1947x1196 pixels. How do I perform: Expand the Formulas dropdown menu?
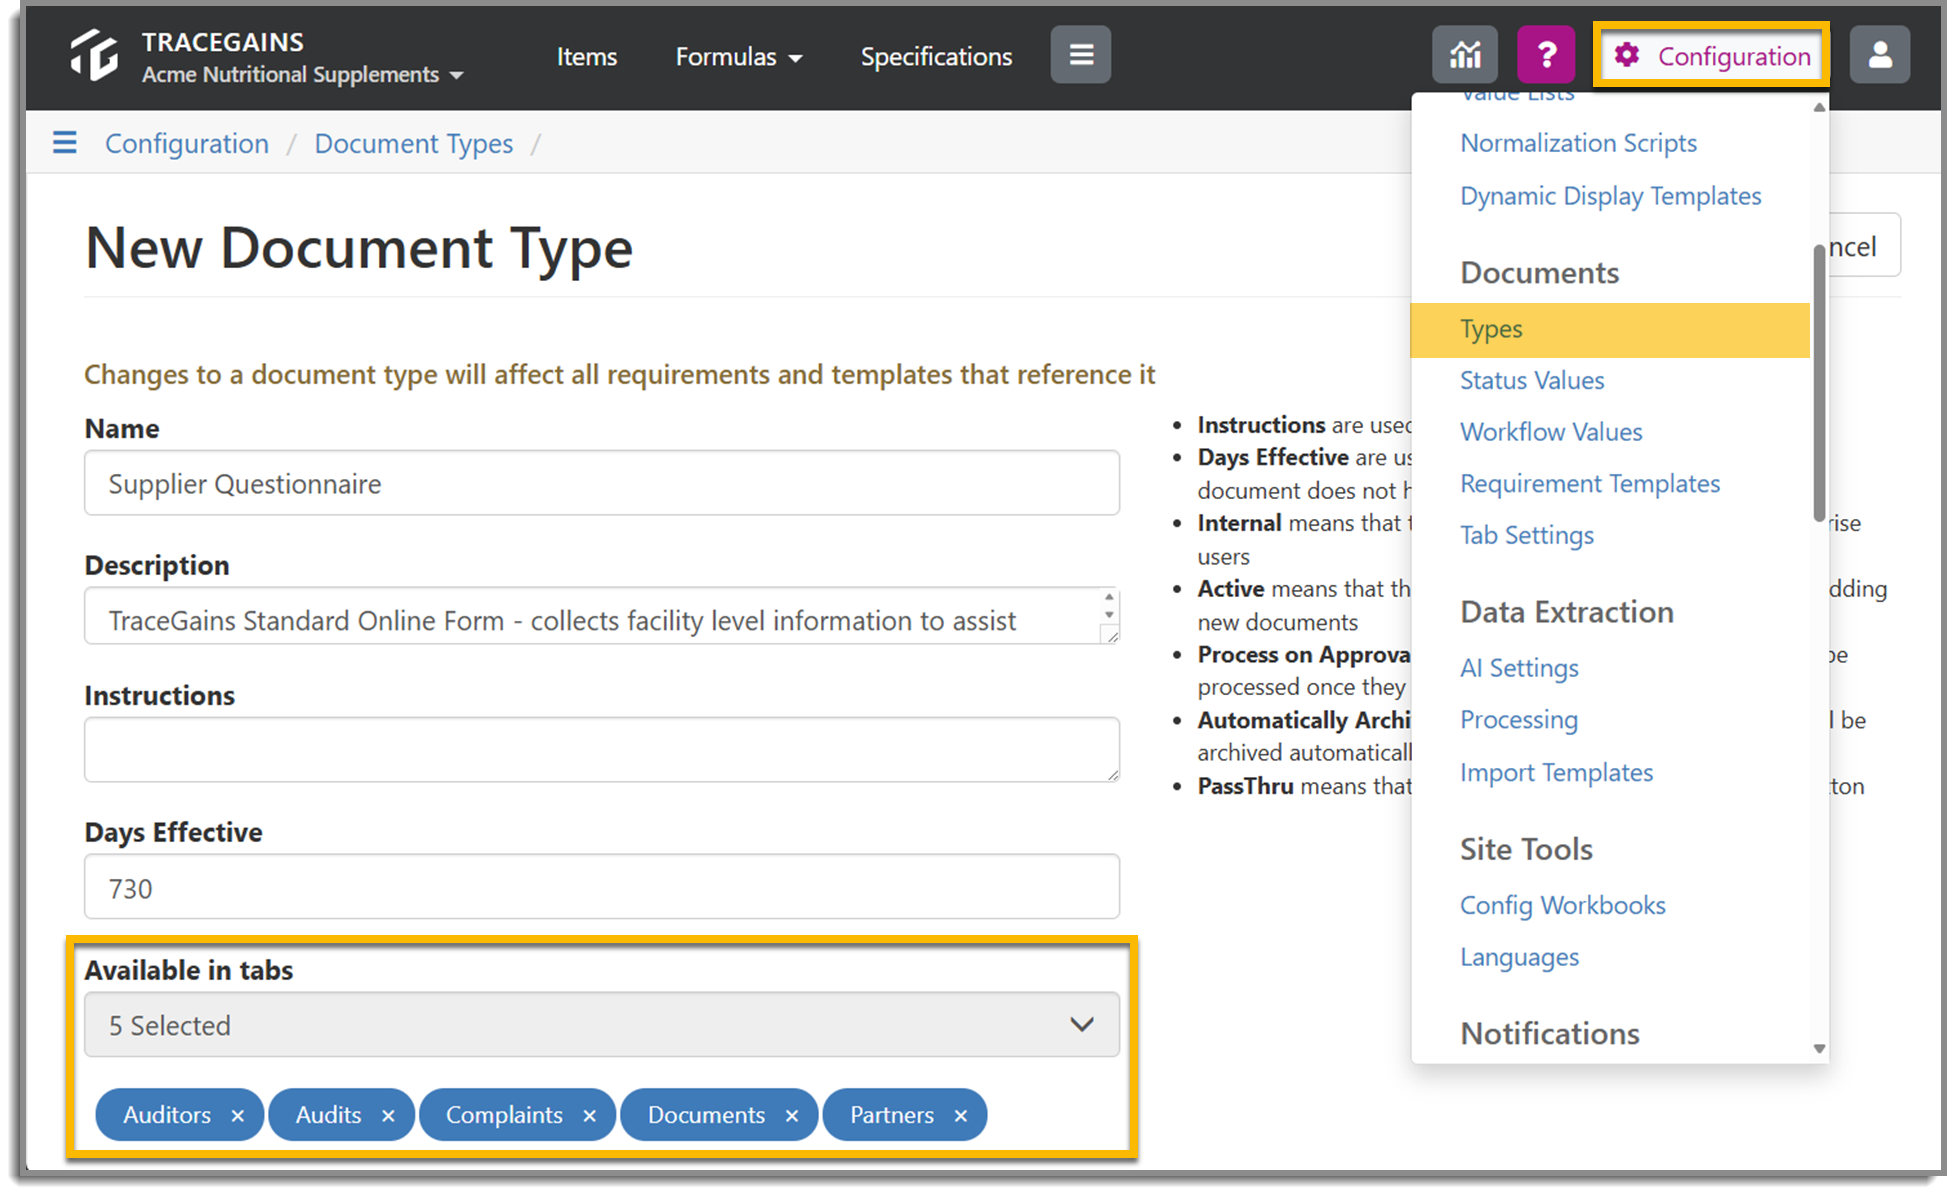pyautogui.click(x=739, y=57)
